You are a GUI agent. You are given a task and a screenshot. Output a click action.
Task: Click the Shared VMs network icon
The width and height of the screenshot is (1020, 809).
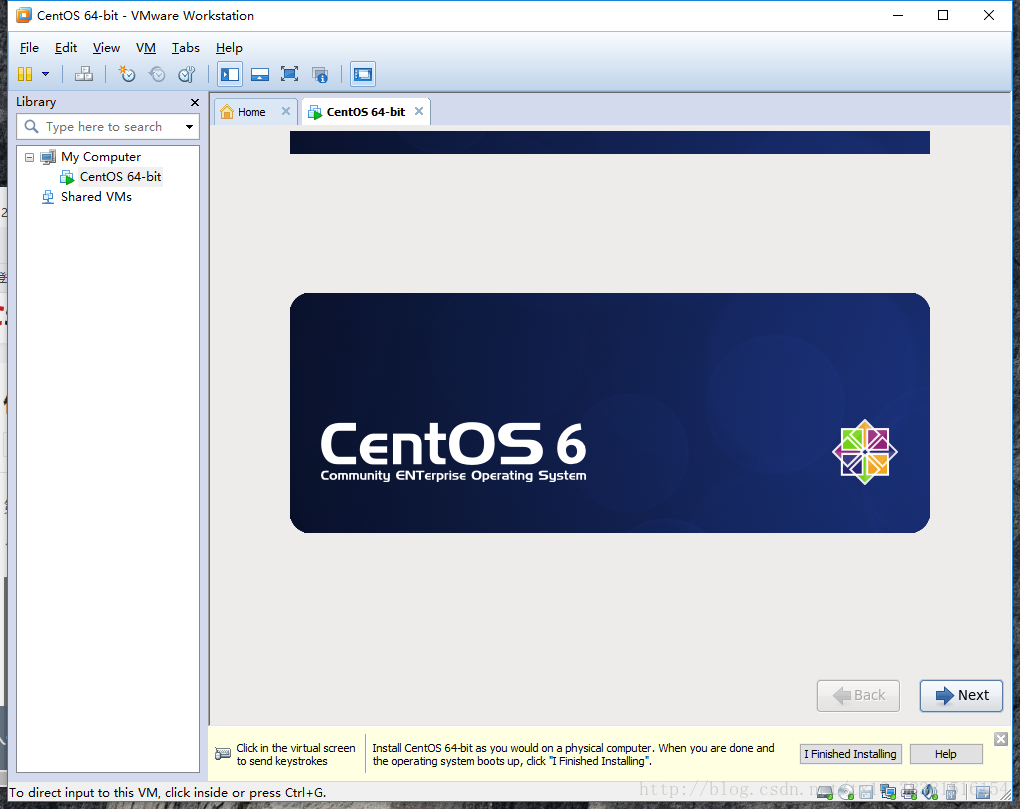click(48, 197)
